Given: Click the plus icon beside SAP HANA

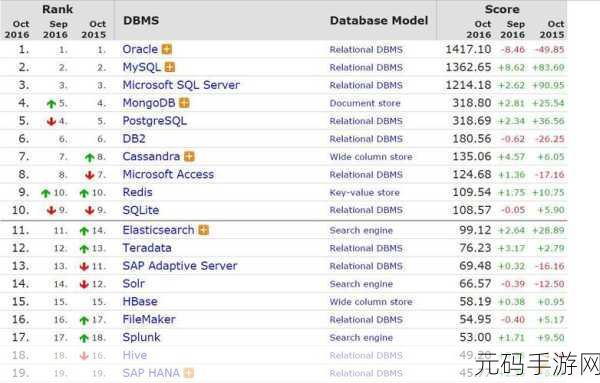Looking at the screenshot, I should (189, 373).
